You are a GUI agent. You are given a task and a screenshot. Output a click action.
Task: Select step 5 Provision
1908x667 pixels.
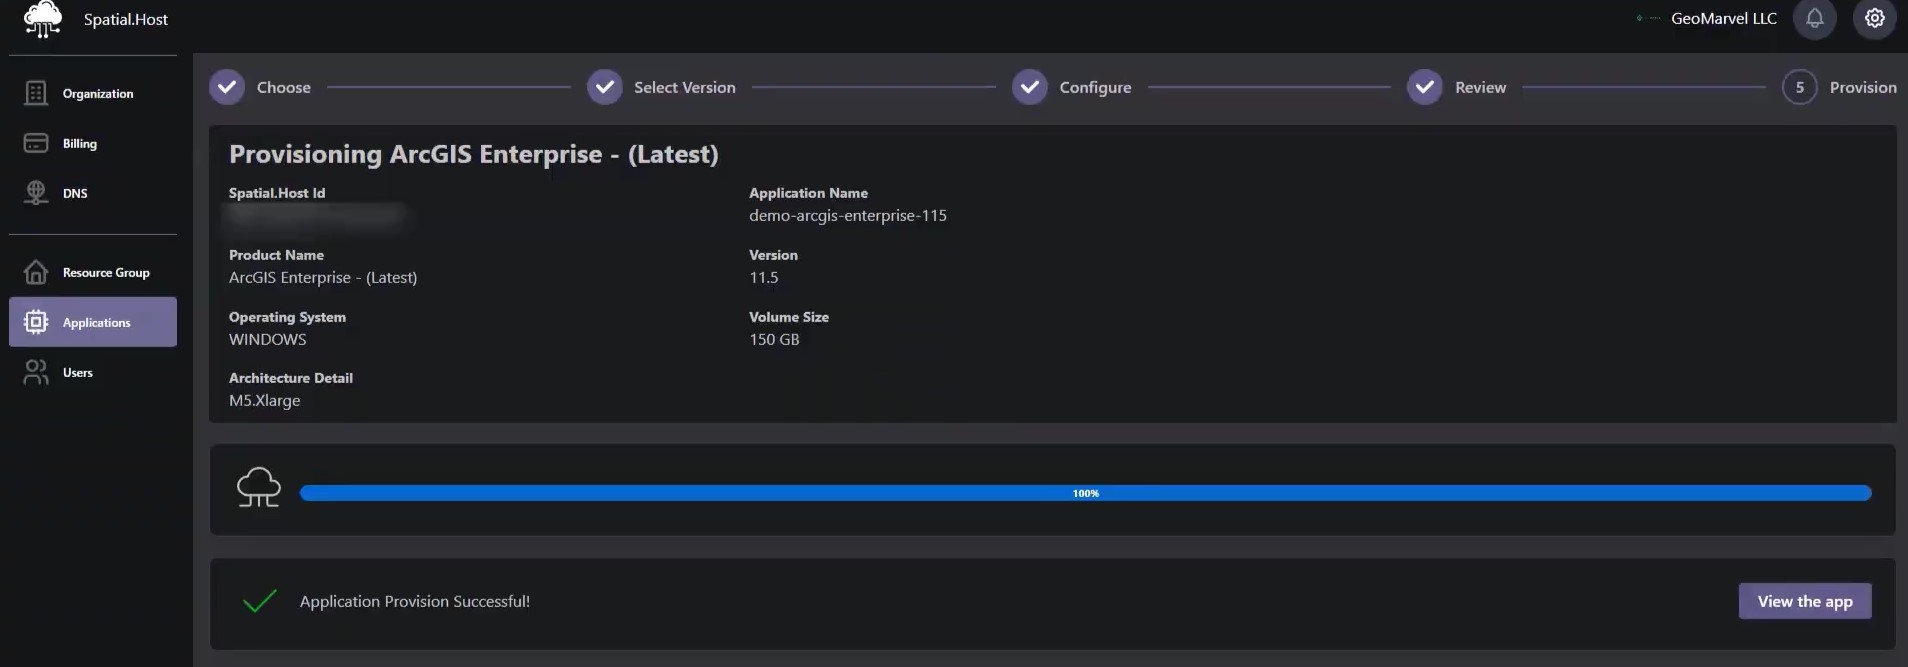(x=1799, y=87)
